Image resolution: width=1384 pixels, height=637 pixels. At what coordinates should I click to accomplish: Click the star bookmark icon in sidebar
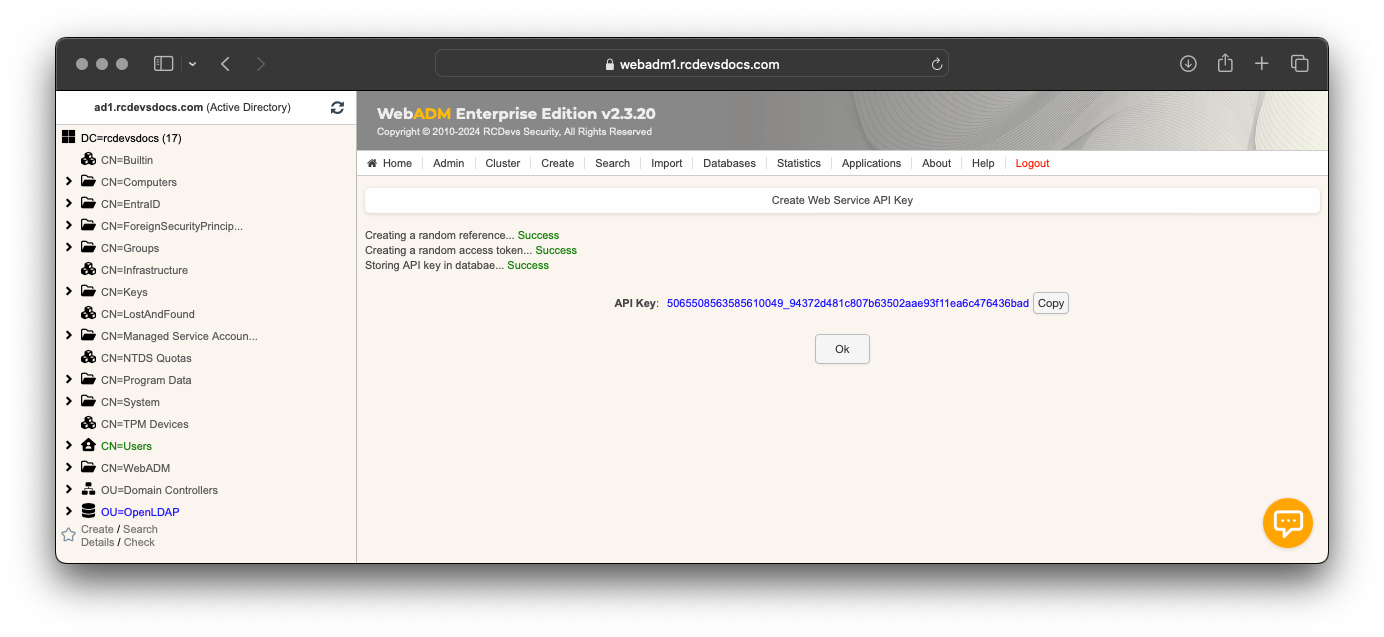68,535
